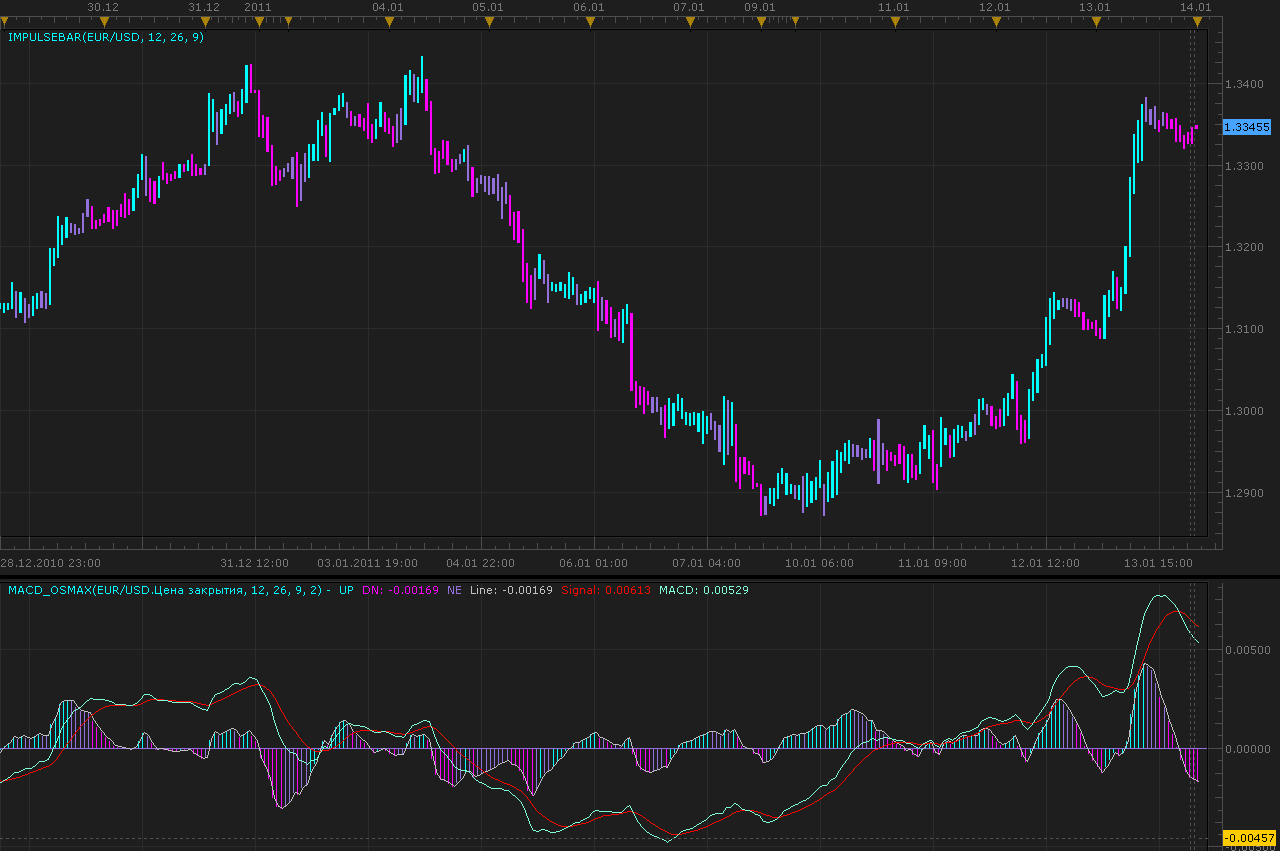The image size is (1280, 851).
Task: Click the magenta DN: -0.00169 legend value
Action: (400, 590)
